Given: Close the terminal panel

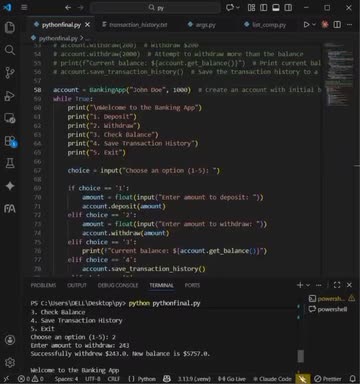Looking at the screenshot, I should coord(349,285).
